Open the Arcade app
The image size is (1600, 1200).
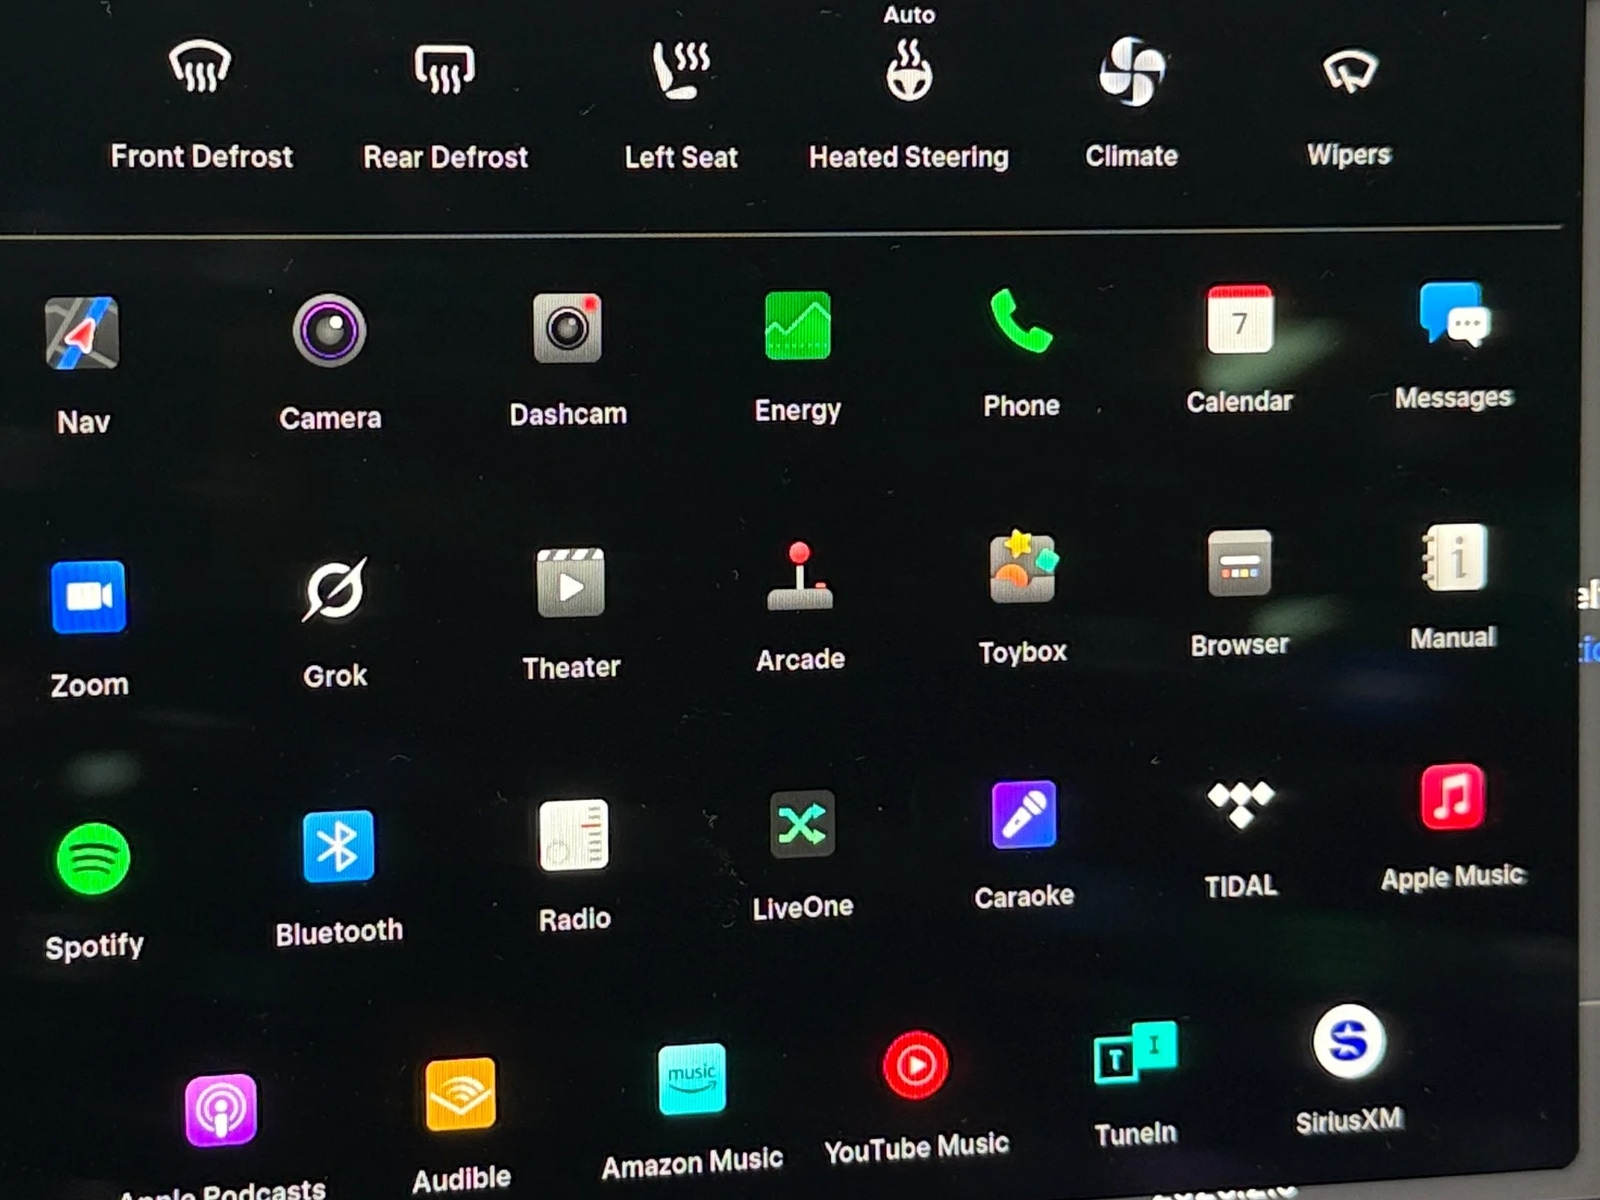click(799, 578)
